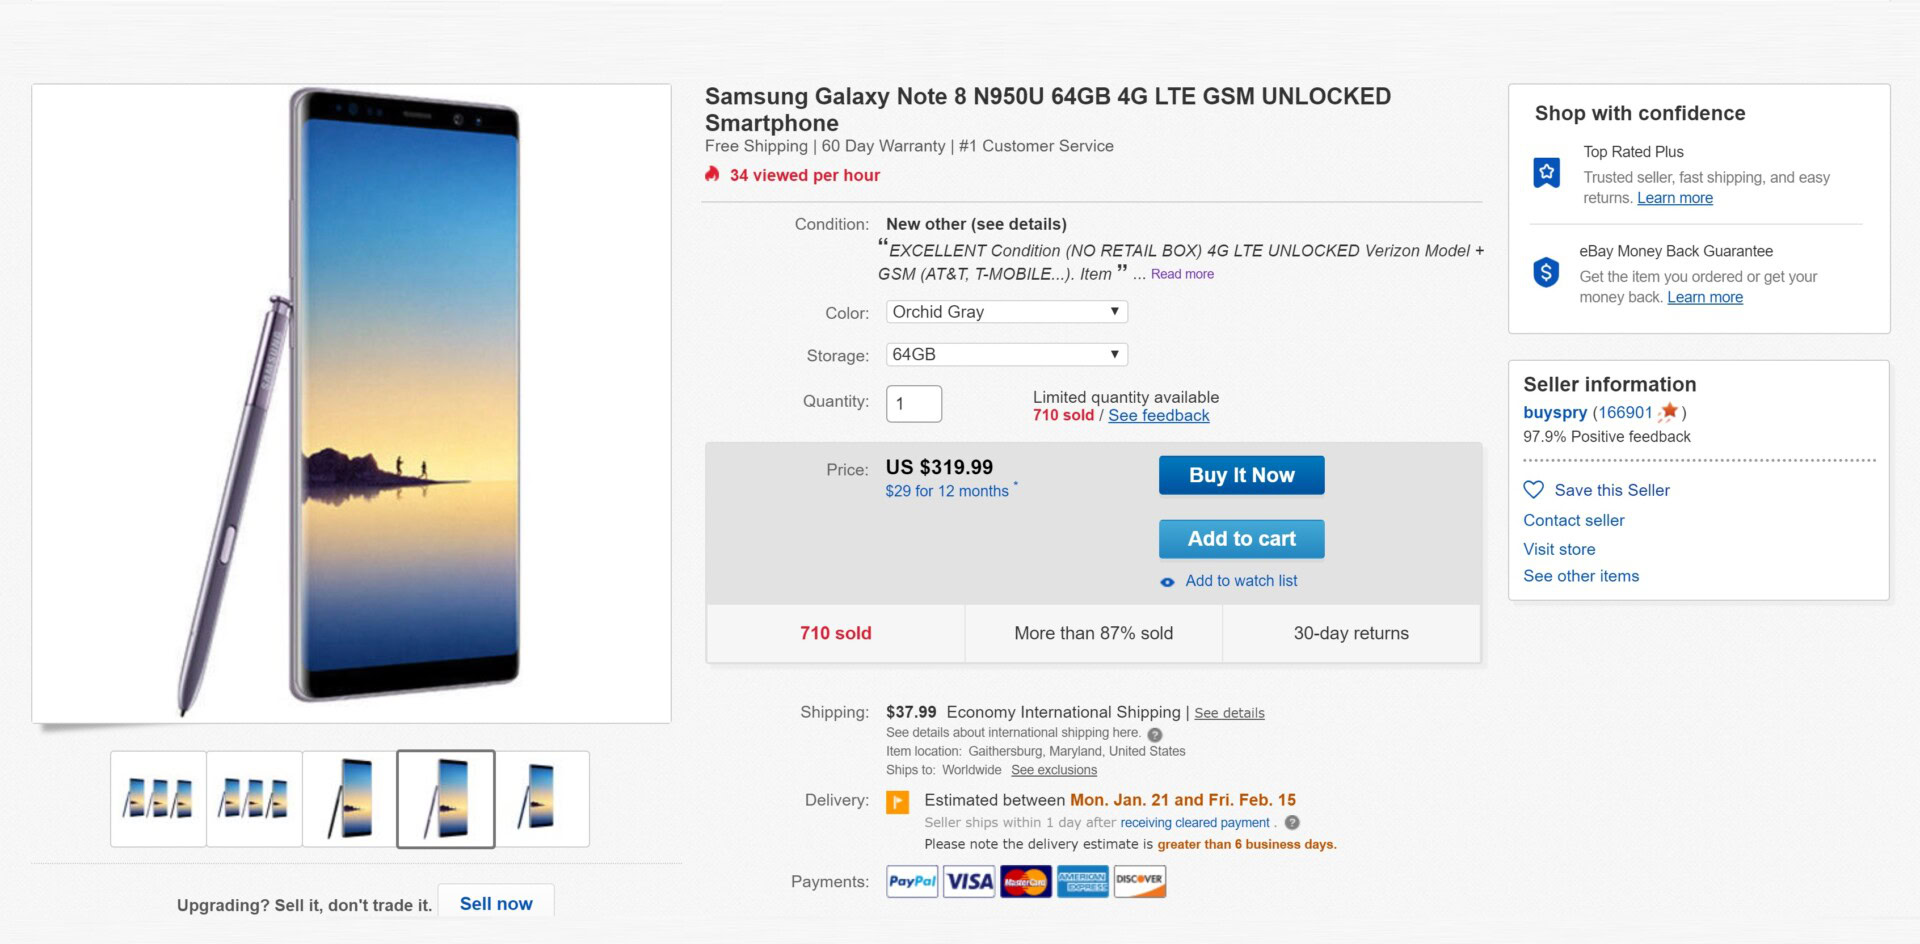Screen dimensions: 1920x944
Task: Open the Storage dropdown showing 64GB
Action: (x=1006, y=355)
